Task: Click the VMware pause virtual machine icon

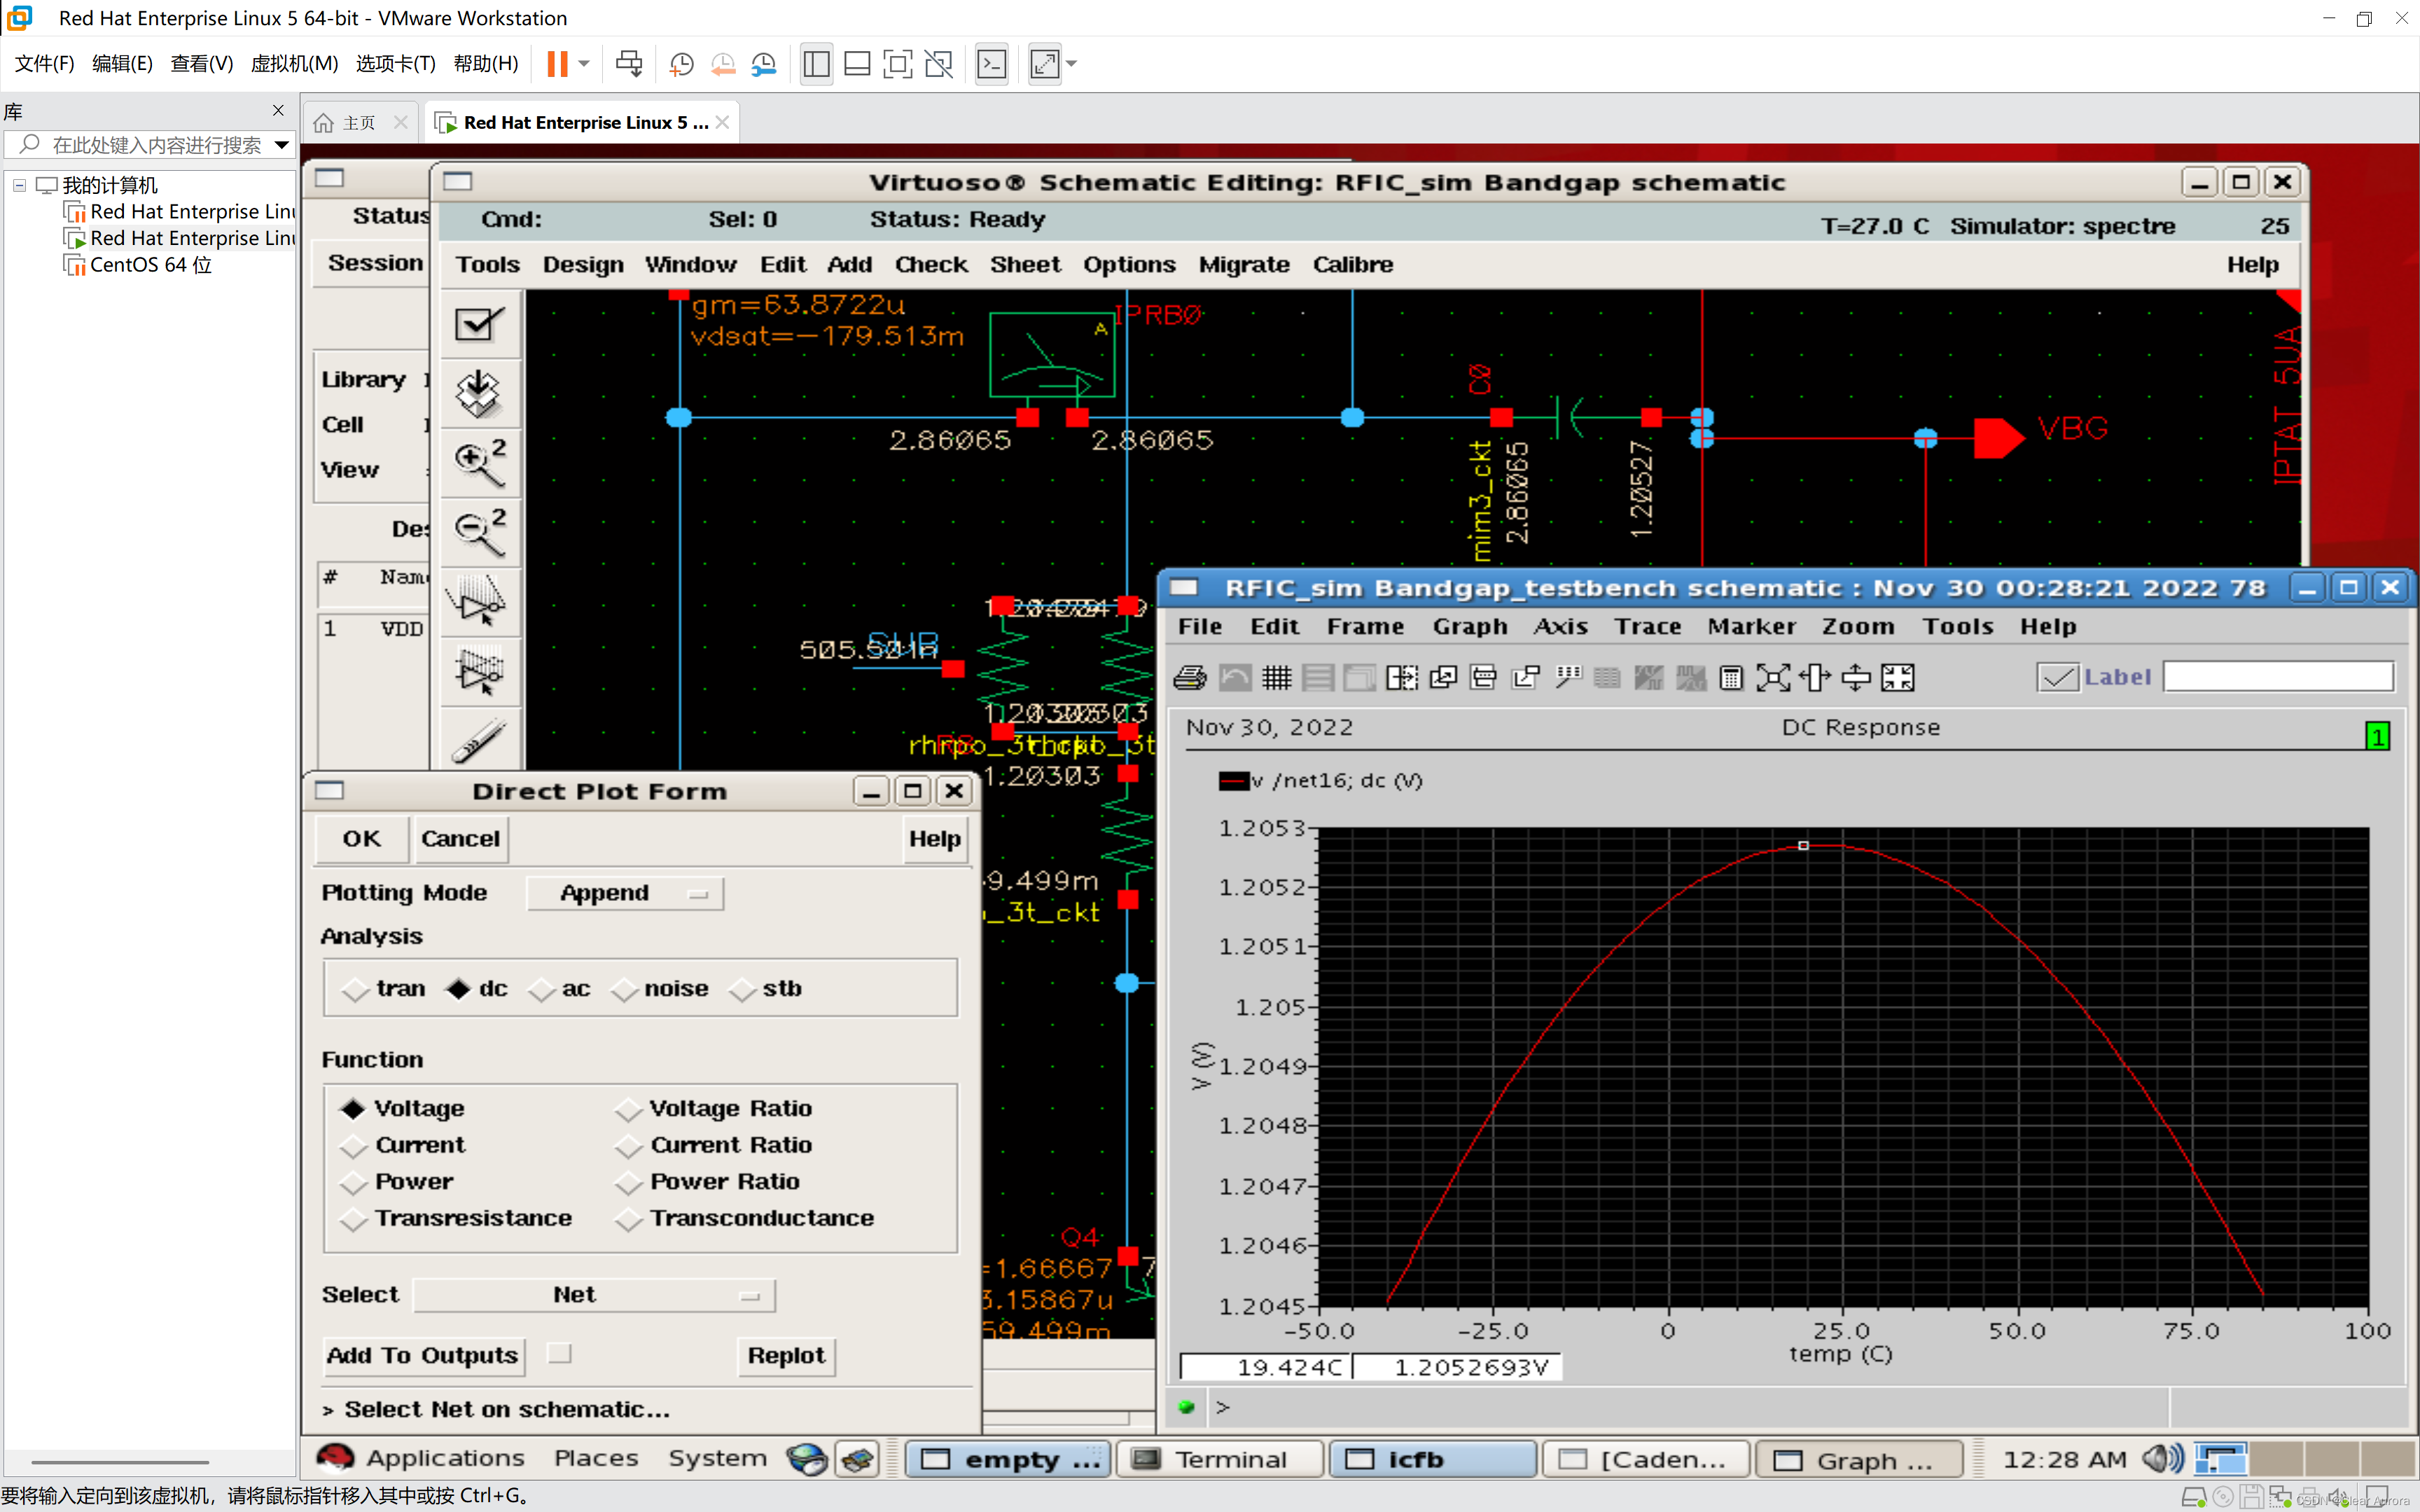Action: click(557, 64)
